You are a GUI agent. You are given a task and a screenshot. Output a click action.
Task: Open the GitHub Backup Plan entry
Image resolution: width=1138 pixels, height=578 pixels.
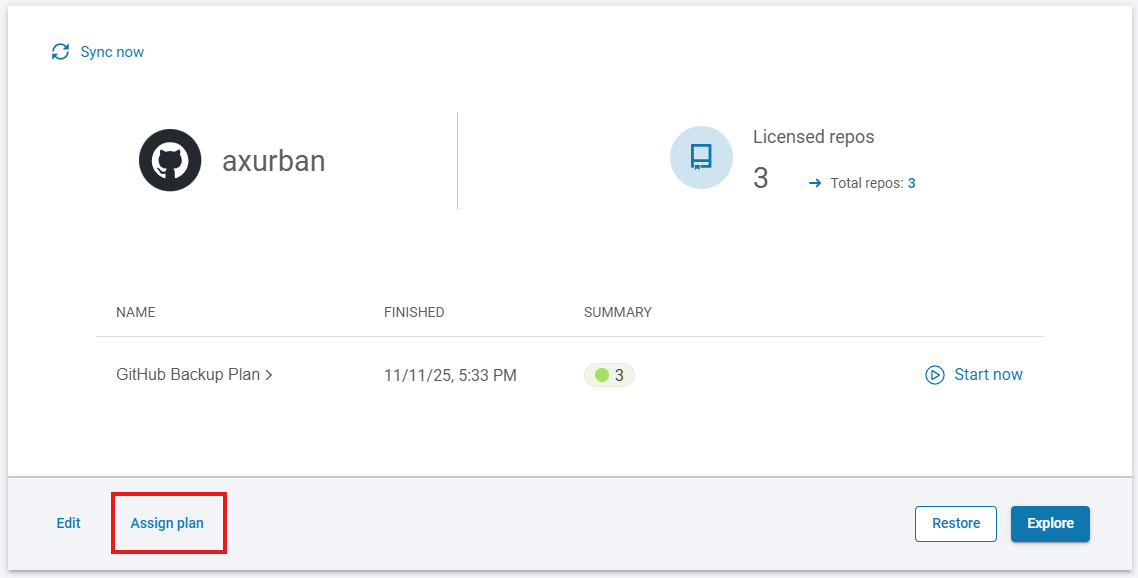click(188, 375)
